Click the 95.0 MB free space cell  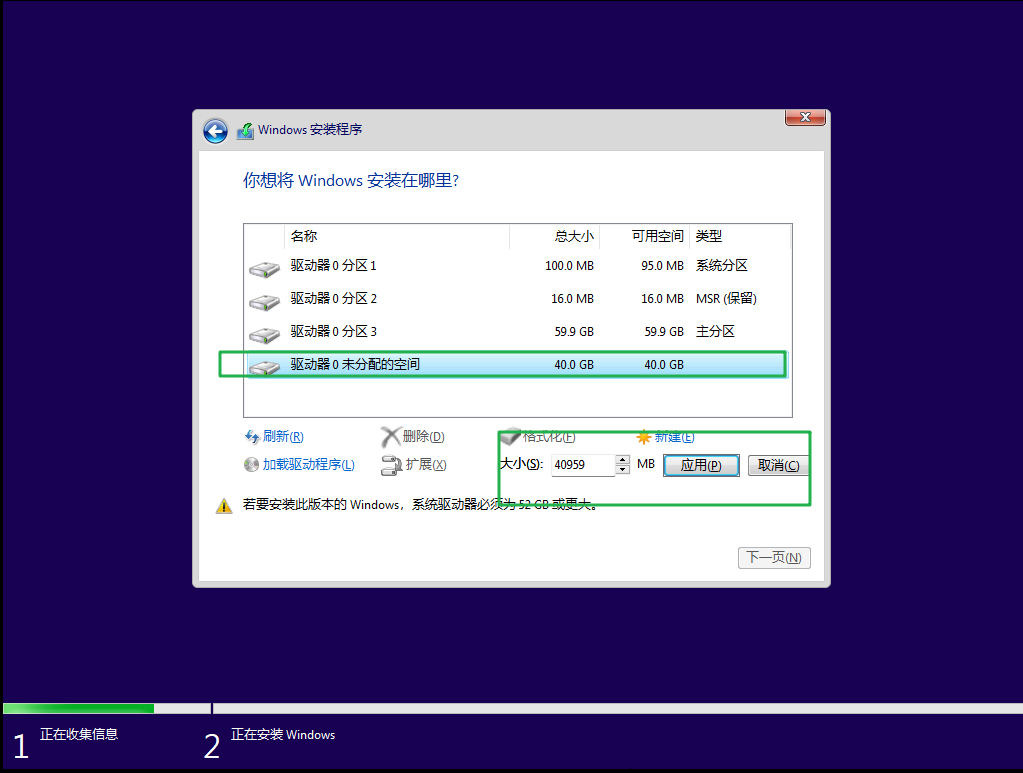coord(662,266)
